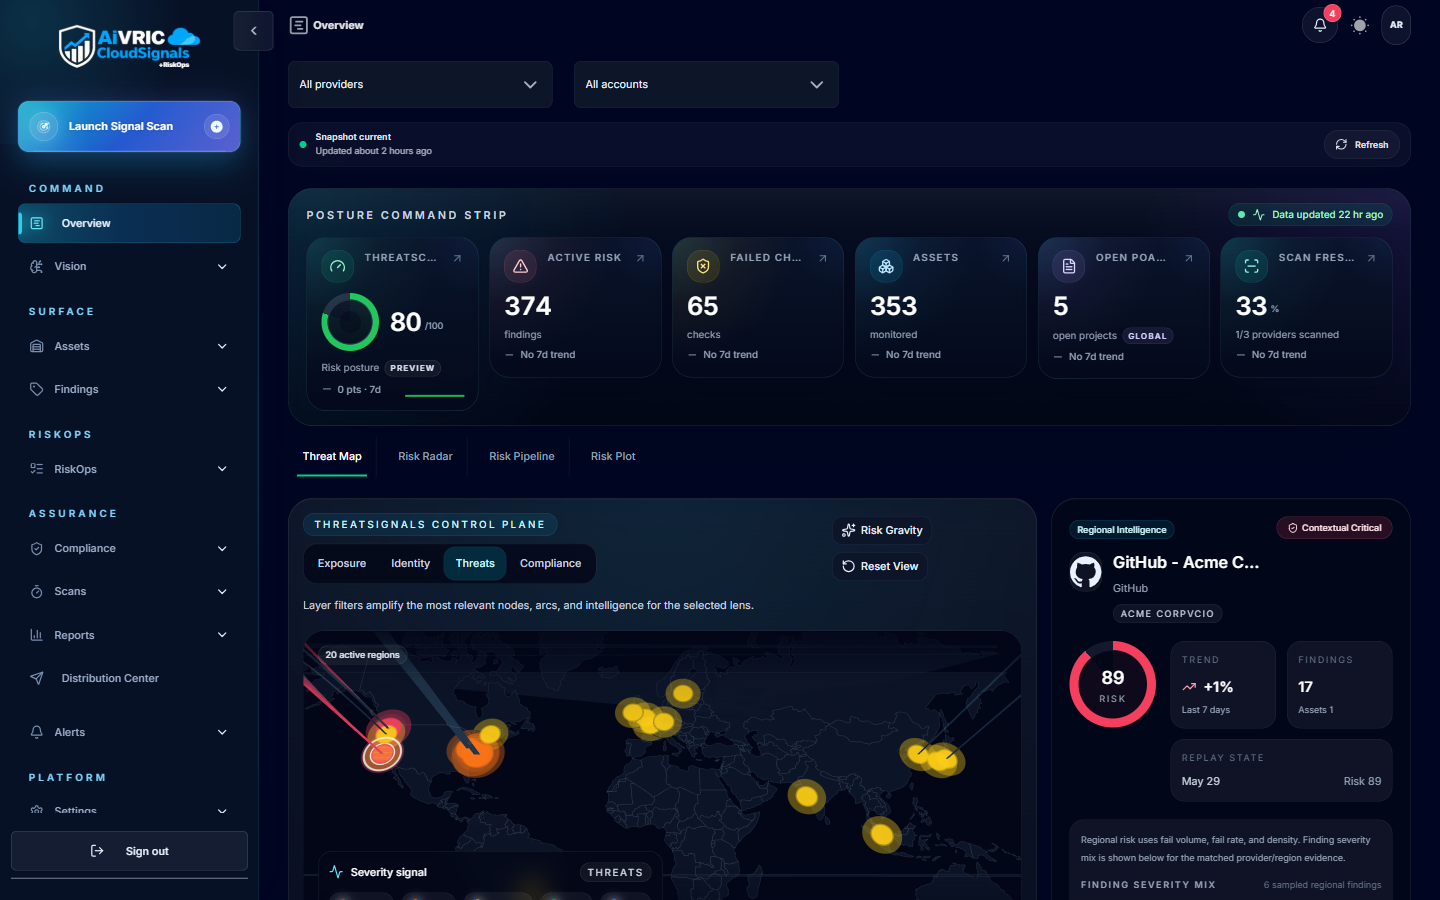
Task: Click the 80/100 ThreatScore ring gauge
Action: pos(350,322)
